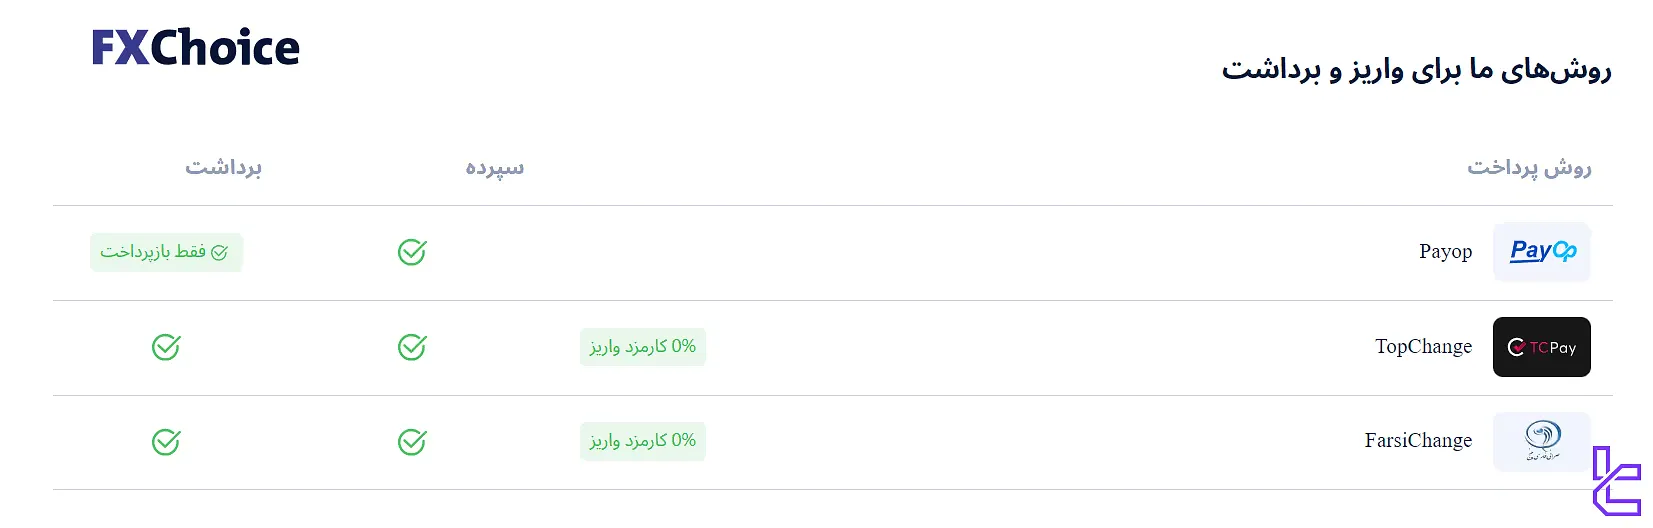
Task: Click the deposit and withdrawal methods heading
Action: [x=1416, y=70]
